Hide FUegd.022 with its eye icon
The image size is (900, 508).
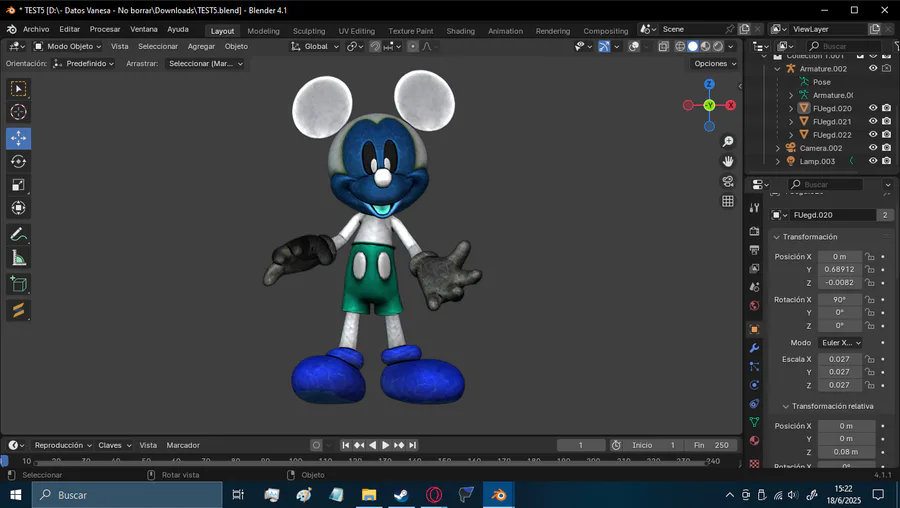click(x=873, y=134)
